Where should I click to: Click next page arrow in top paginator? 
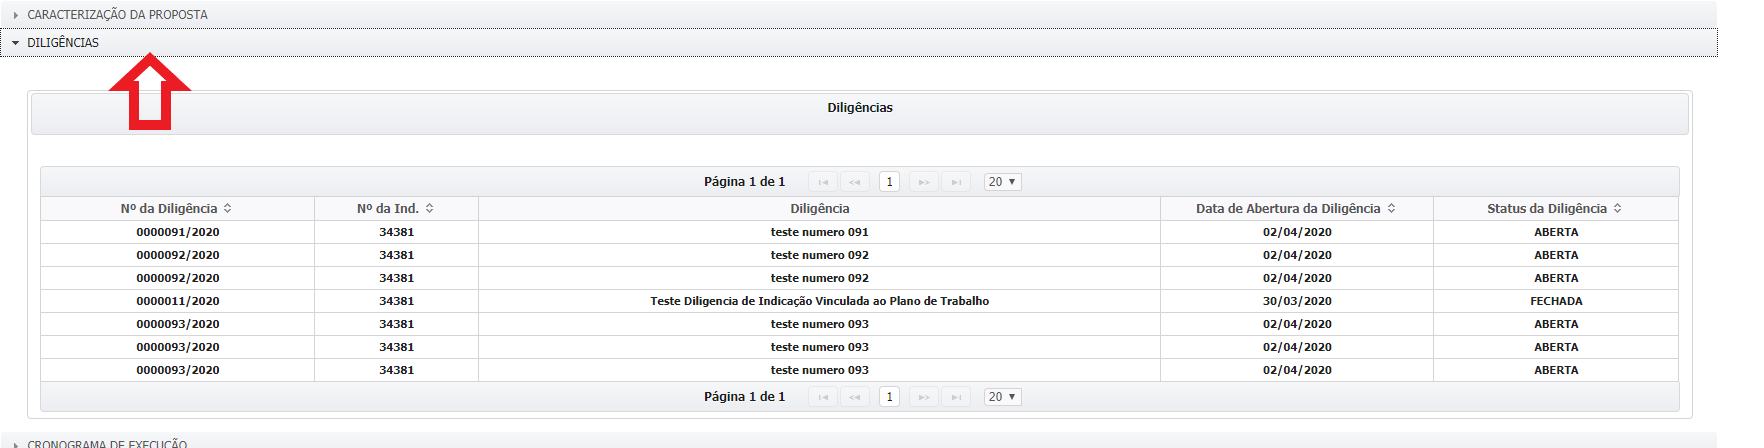(924, 182)
